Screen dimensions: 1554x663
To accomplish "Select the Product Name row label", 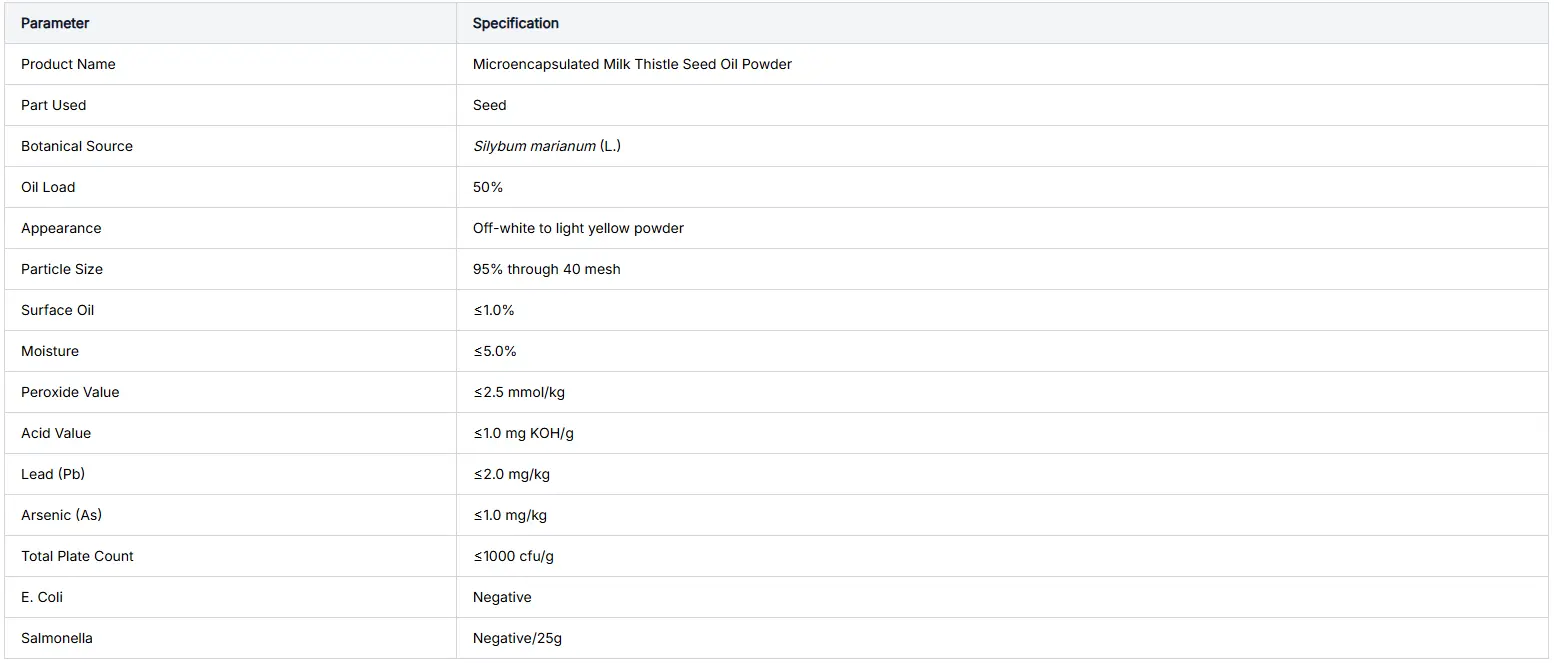I will 68,64.
